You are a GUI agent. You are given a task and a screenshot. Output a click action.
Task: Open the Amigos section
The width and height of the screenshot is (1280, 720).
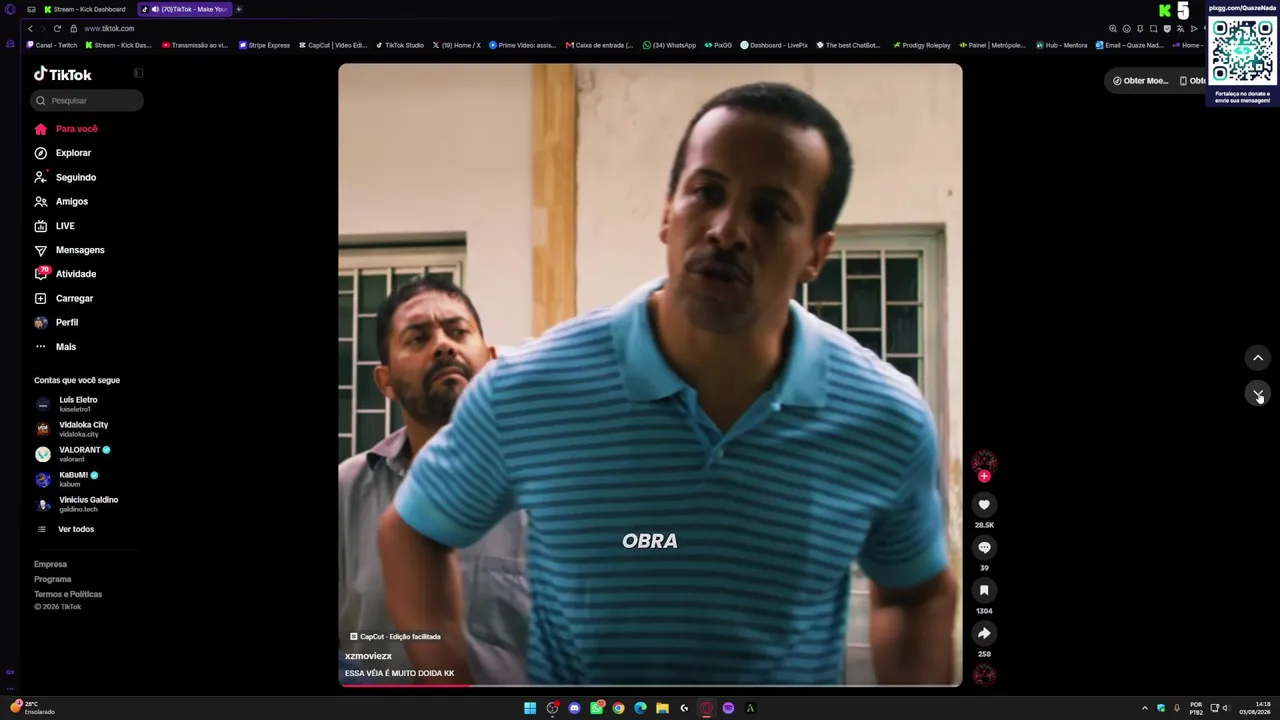click(61, 202)
